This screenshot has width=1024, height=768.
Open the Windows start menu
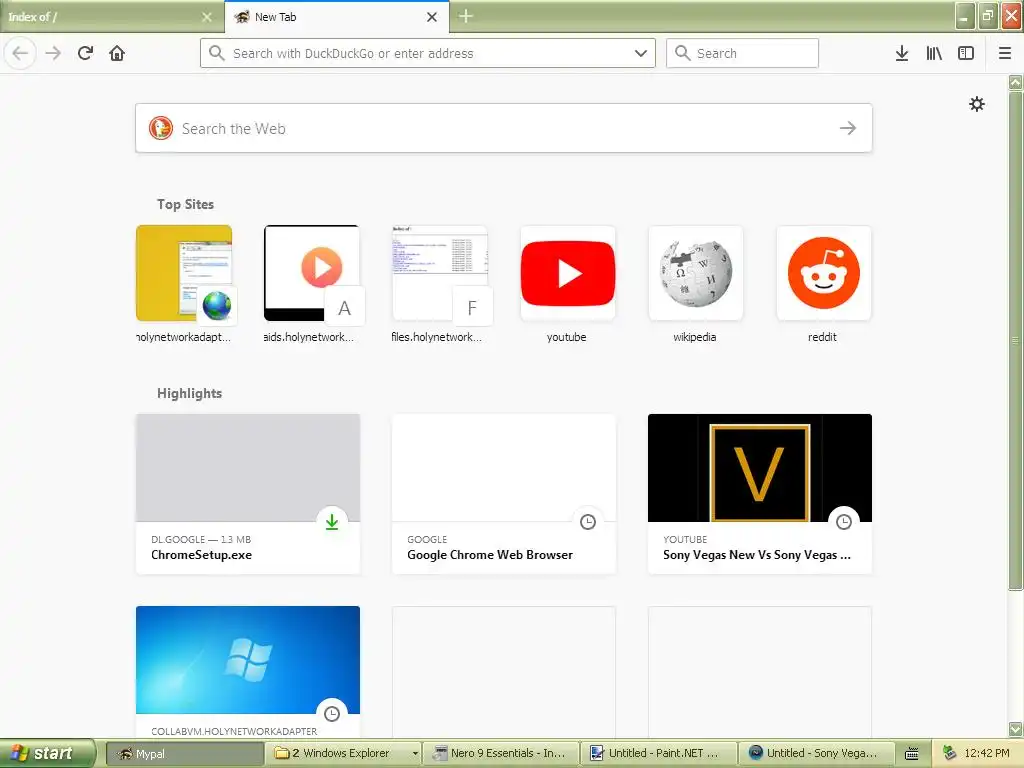point(46,753)
